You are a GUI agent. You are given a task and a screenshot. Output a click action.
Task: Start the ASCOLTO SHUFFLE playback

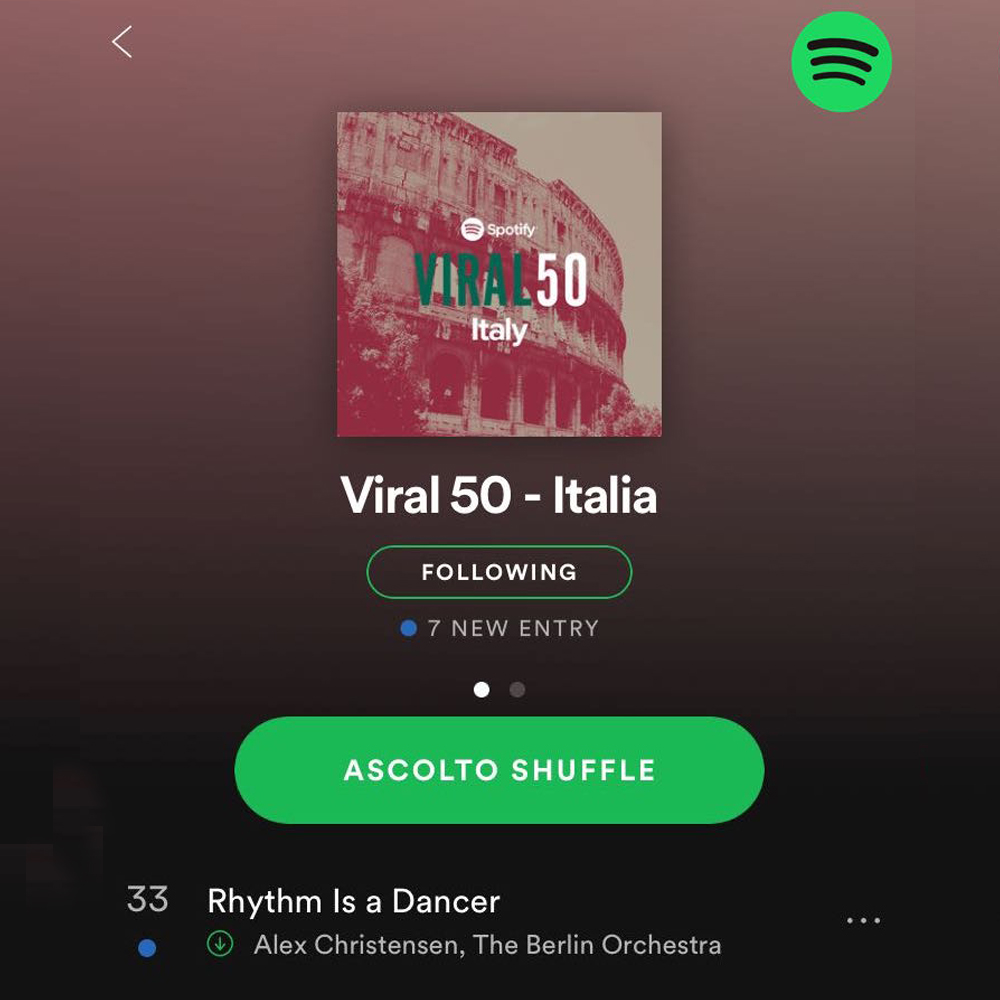[x=499, y=770]
